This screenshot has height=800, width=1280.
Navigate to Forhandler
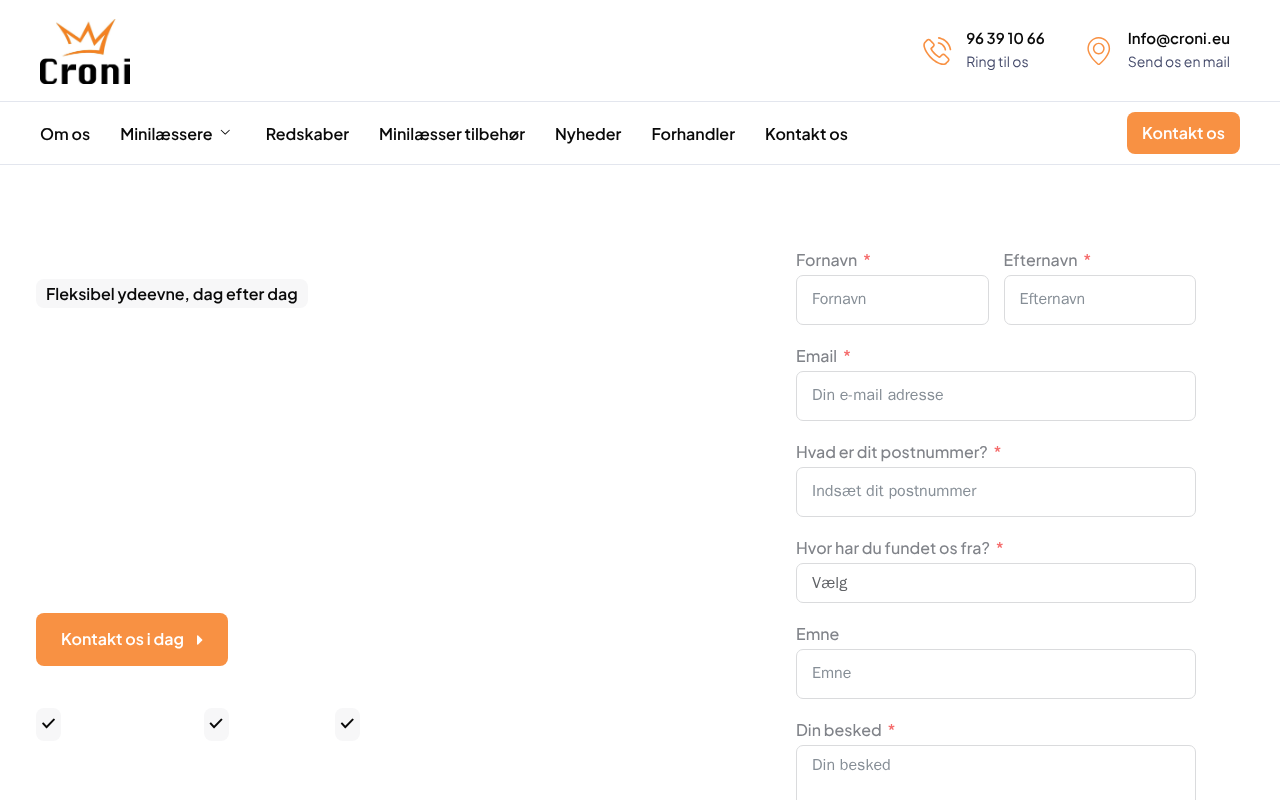693,134
